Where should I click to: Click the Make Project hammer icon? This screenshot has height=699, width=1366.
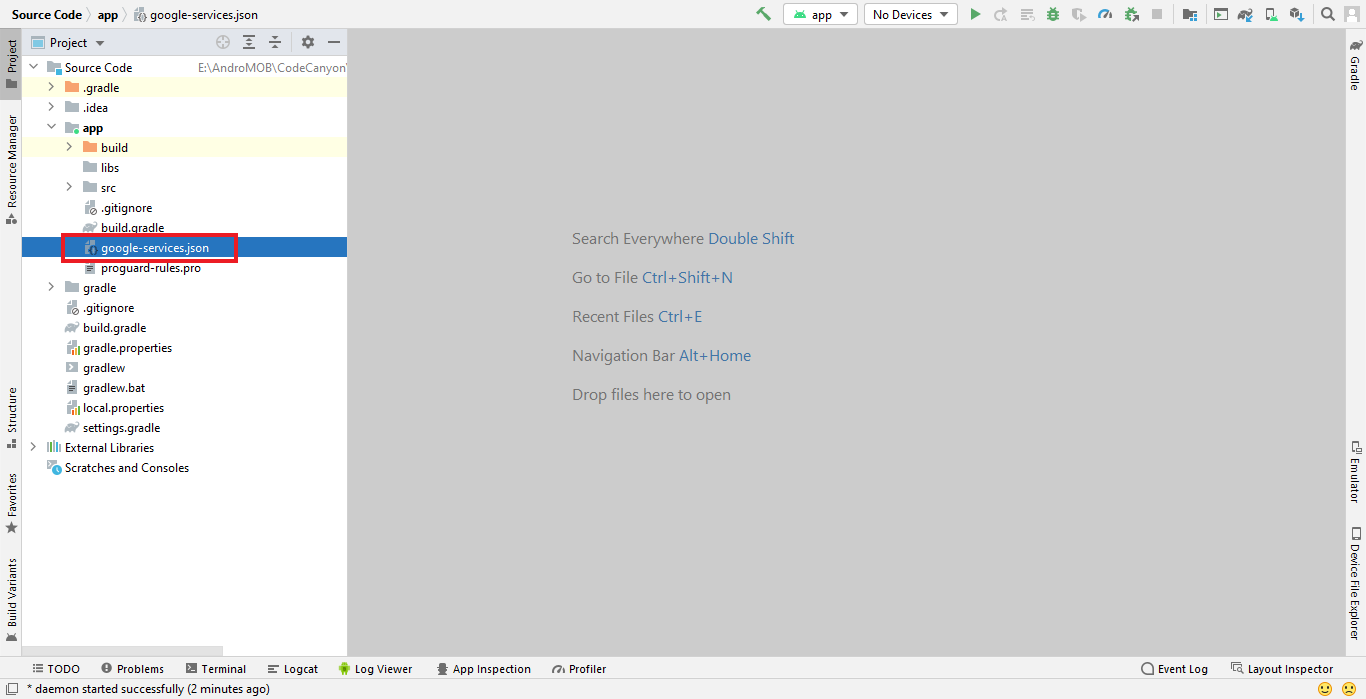pos(764,14)
